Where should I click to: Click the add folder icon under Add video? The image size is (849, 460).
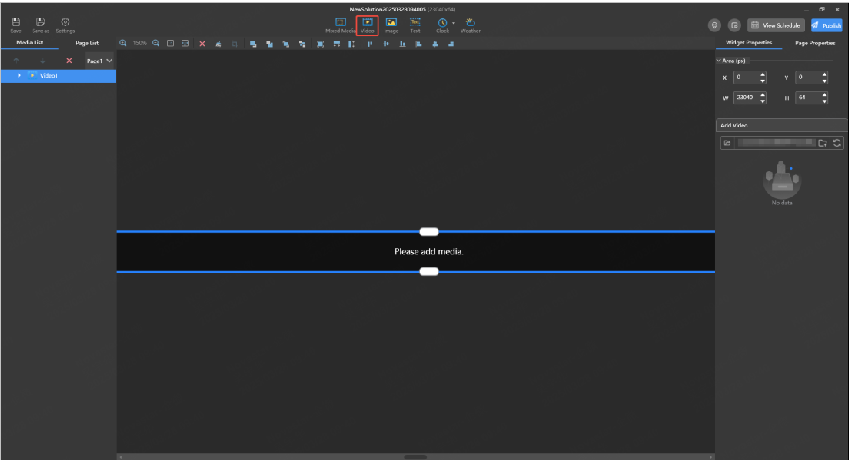[822, 143]
